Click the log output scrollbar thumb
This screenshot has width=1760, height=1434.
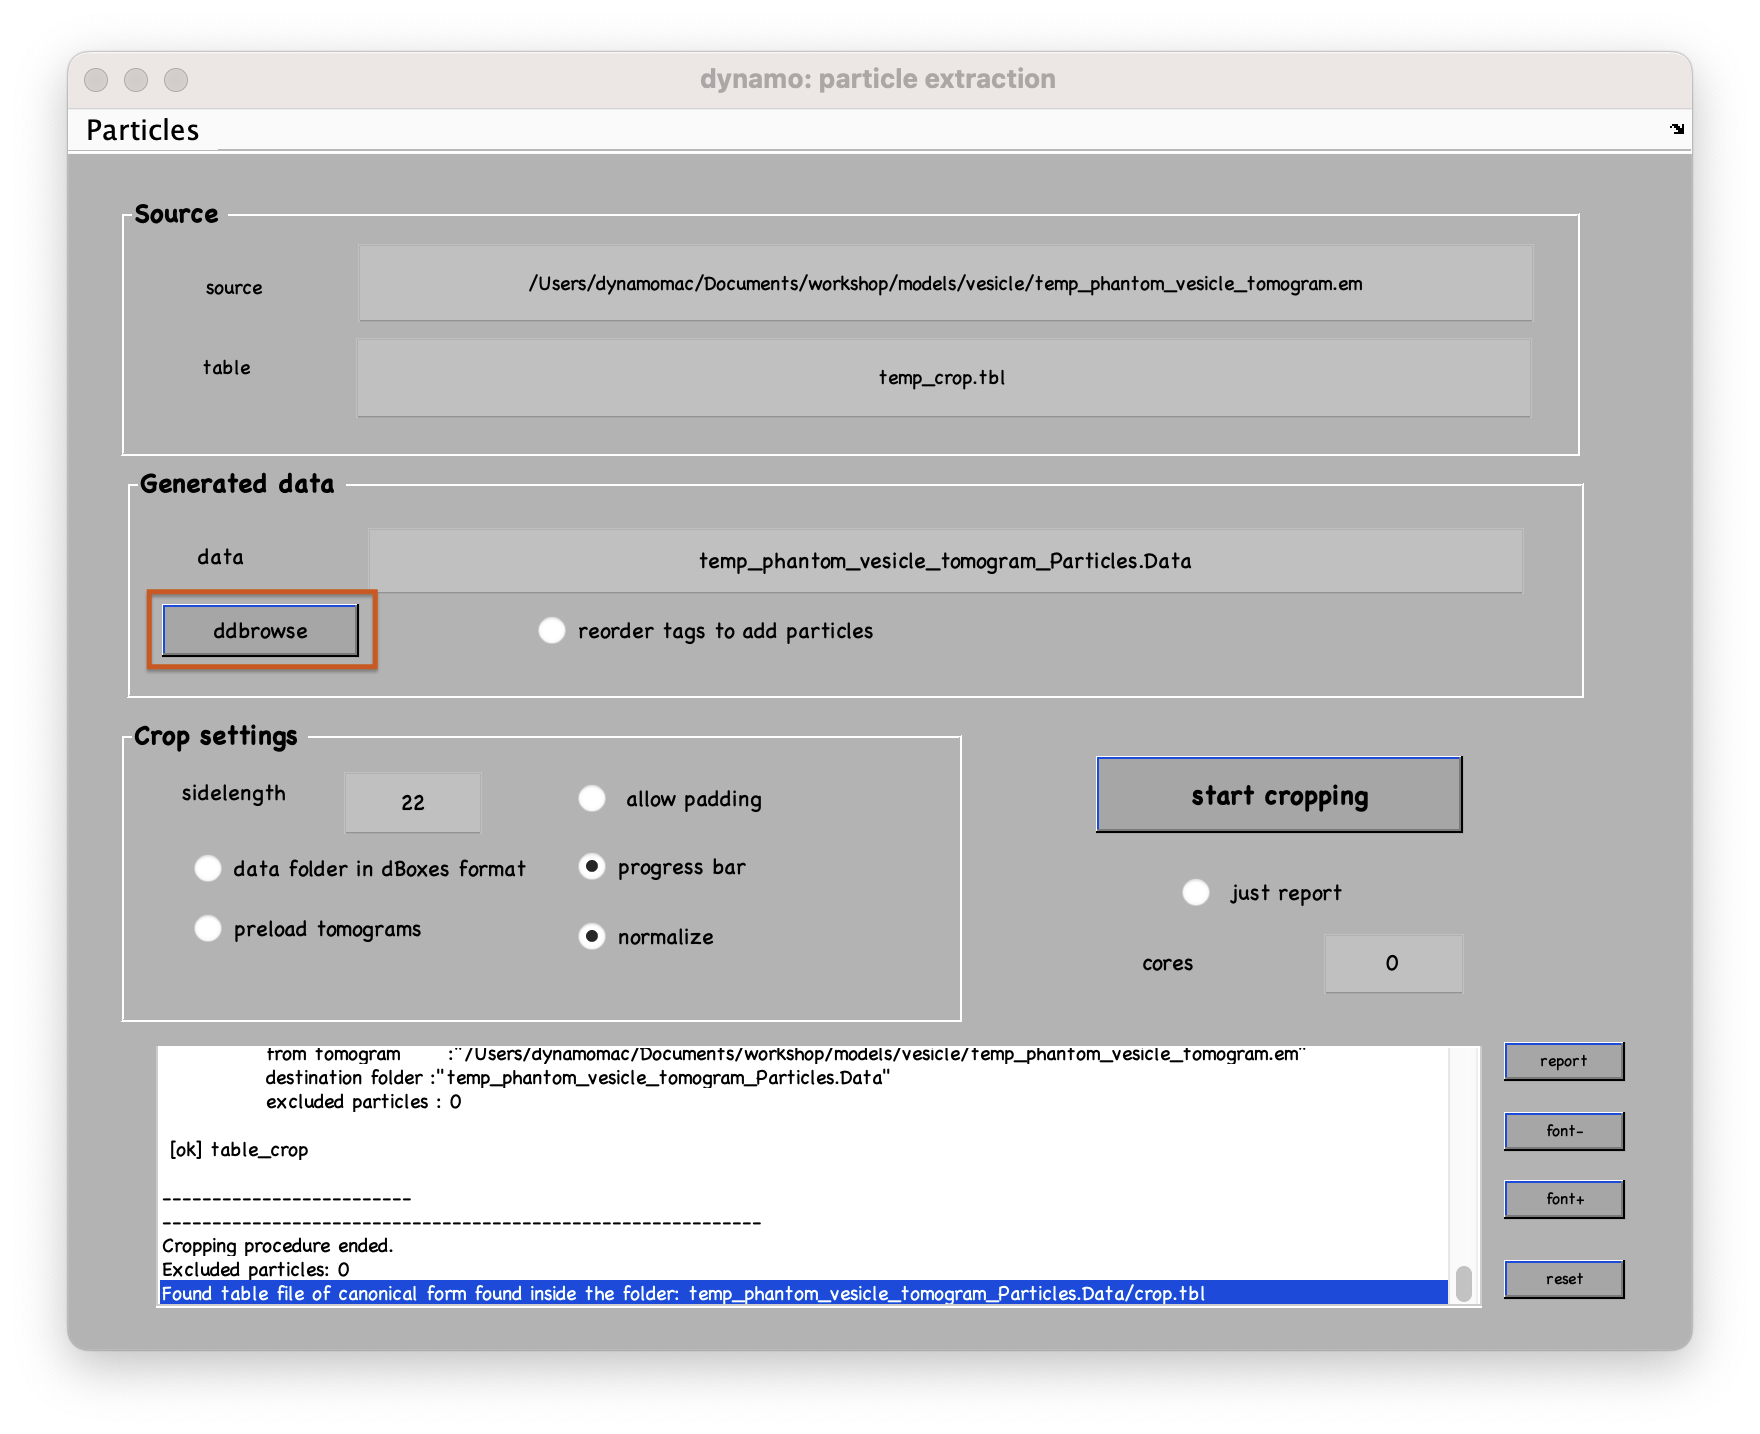pyautogui.click(x=1464, y=1284)
